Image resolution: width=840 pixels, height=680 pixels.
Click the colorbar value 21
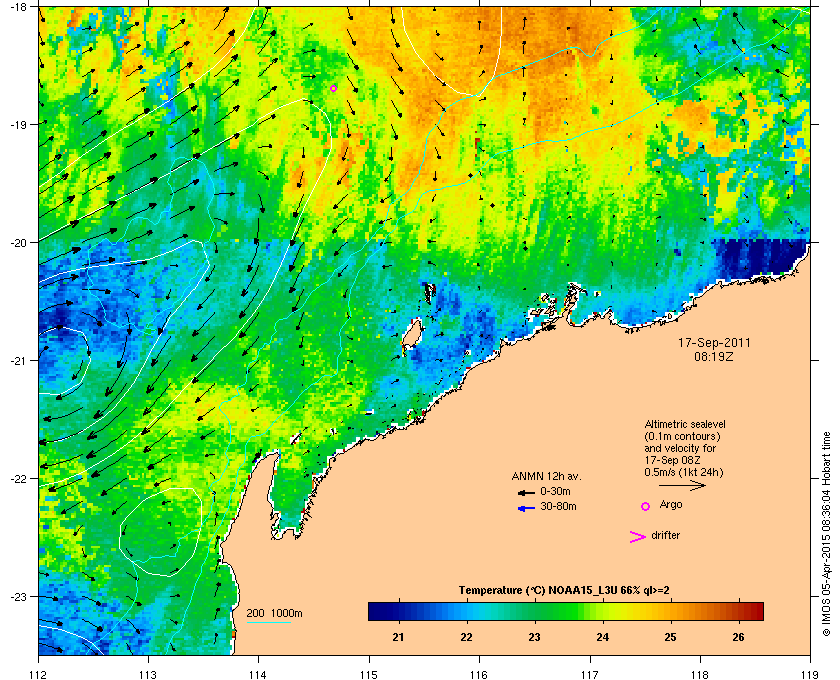point(398,637)
